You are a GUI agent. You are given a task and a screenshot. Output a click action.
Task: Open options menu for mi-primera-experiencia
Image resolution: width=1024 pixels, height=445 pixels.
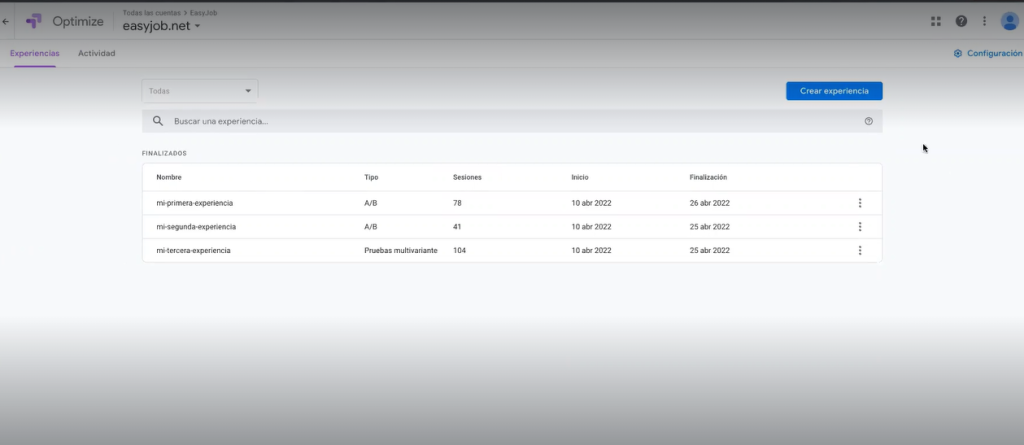coord(859,203)
